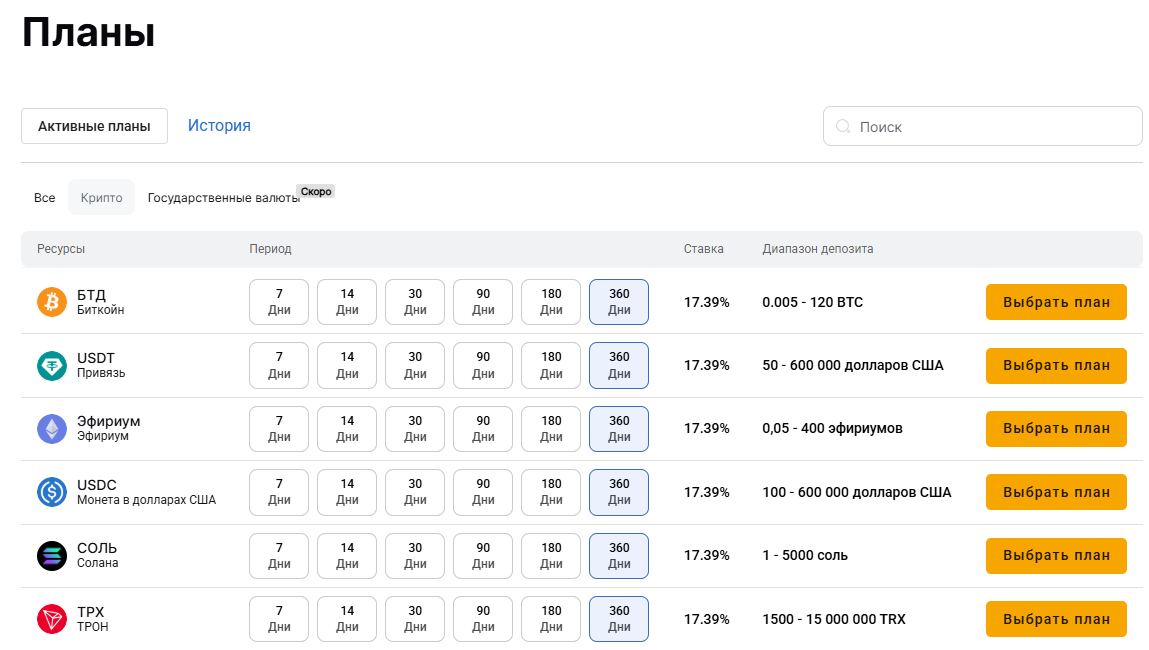Select 180 Дни period for ТРОН
The image size is (1149, 650).
(x=551, y=619)
